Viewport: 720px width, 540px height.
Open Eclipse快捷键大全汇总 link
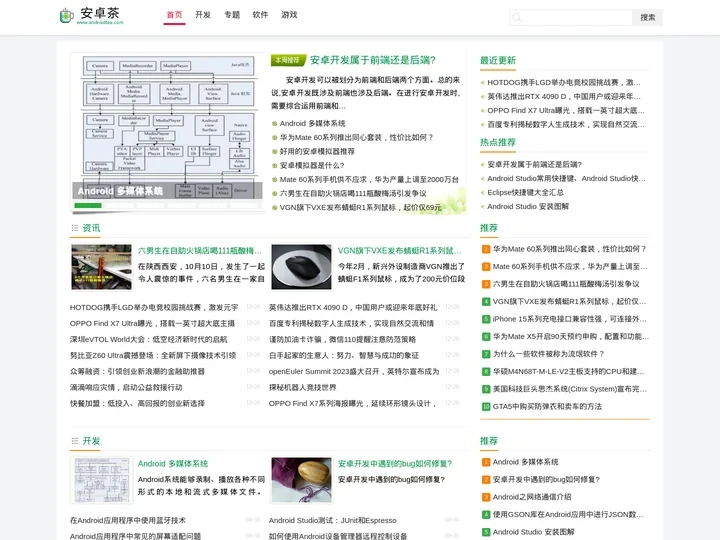coord(525,192)
